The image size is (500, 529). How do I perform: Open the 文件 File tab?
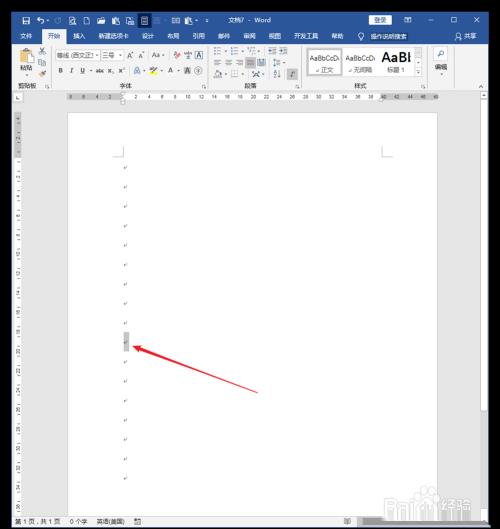[26, 36]
